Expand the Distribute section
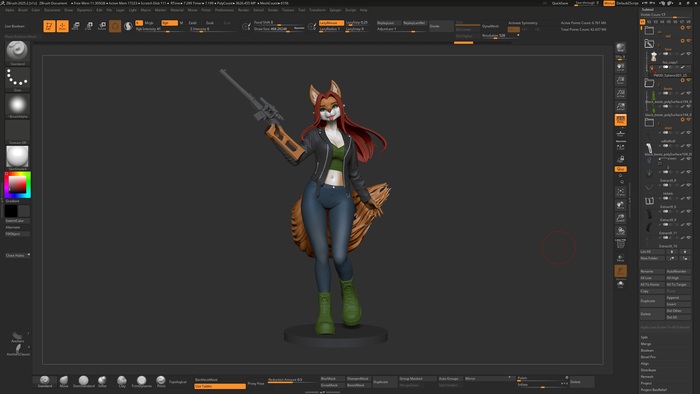 [648, 370]
